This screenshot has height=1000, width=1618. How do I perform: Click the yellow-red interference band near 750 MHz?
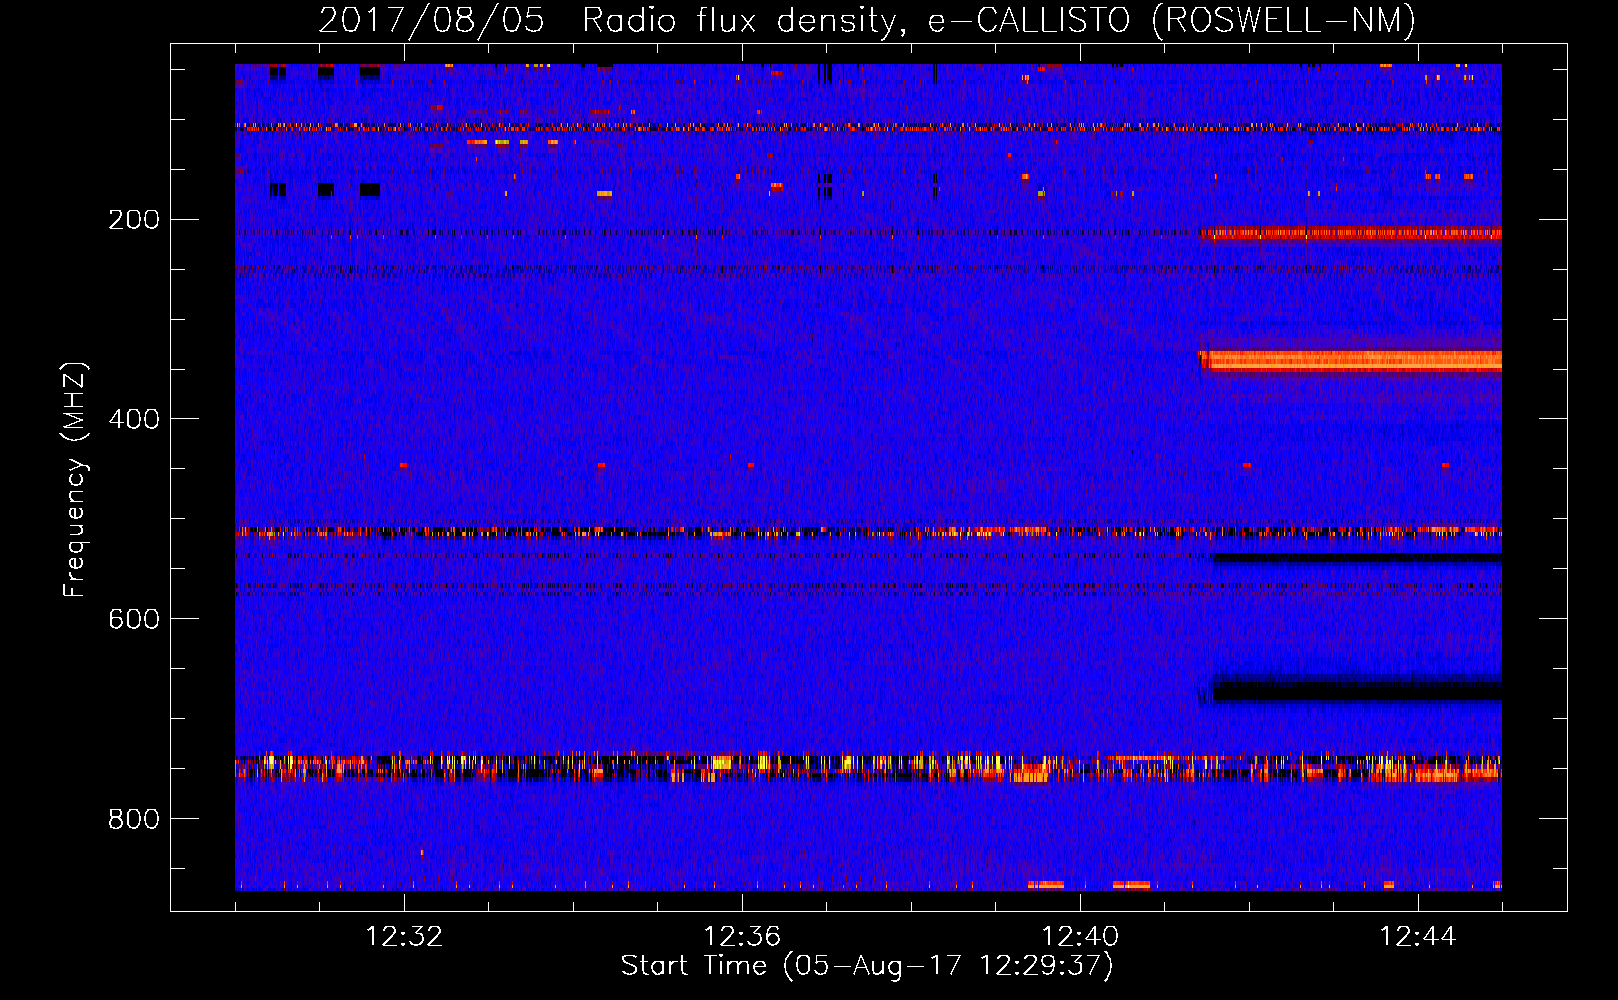pos(868,767)
